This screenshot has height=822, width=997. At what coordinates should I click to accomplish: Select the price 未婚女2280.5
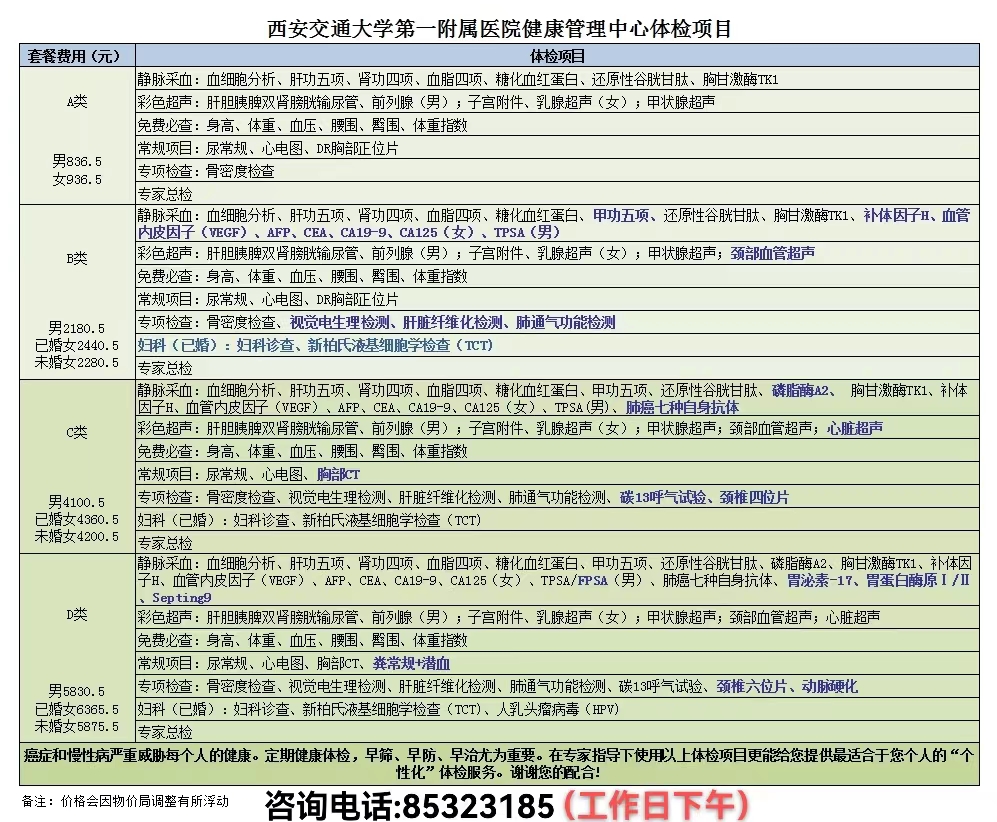(77, 362)
